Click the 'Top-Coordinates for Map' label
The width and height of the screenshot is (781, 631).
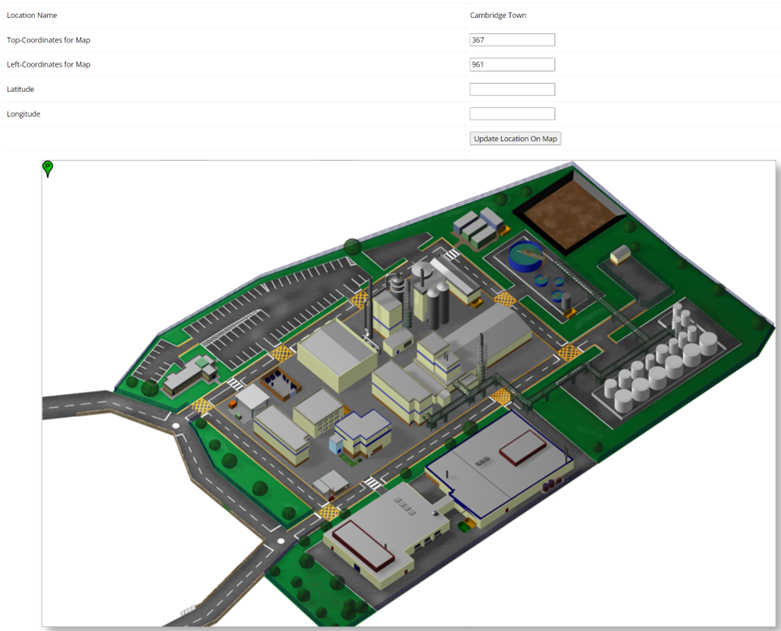(48, 40)
